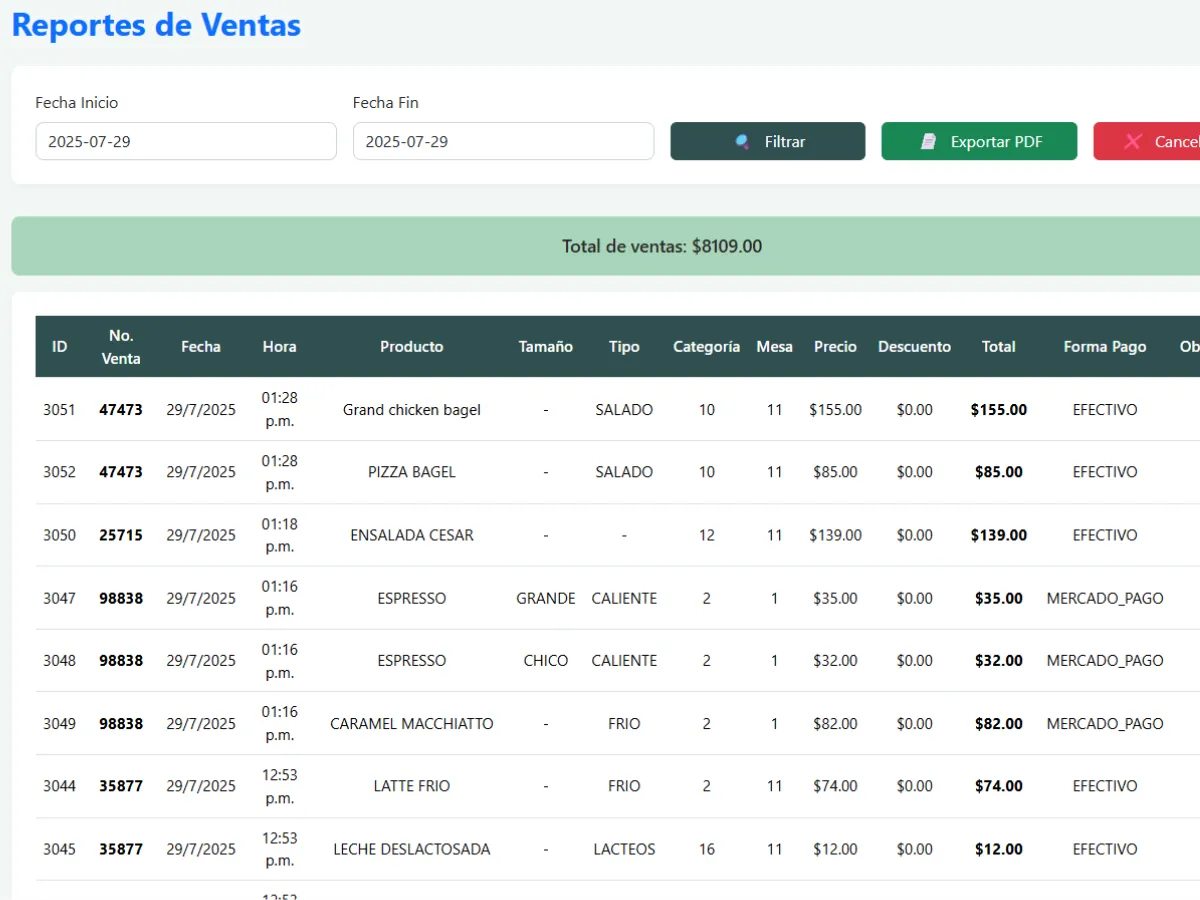
Task: Click the Reportes de Ventas heading
Action: 156,25
